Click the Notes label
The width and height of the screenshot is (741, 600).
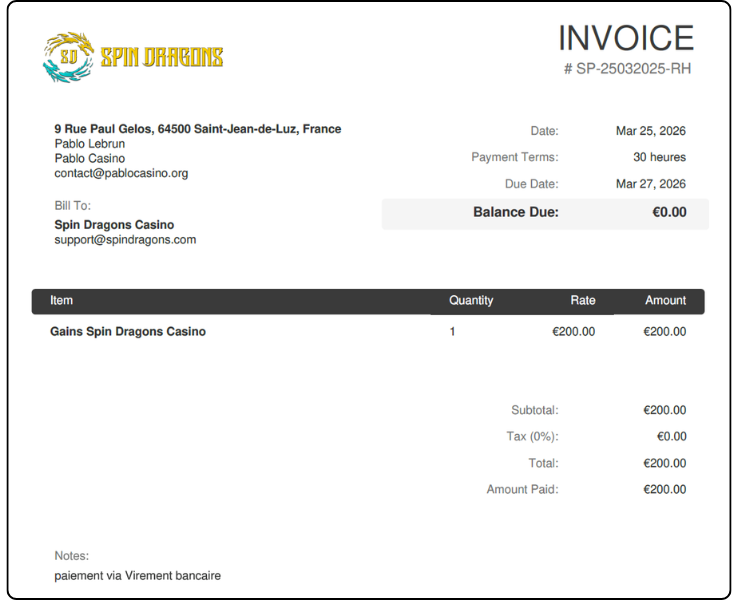click(71, 556)
